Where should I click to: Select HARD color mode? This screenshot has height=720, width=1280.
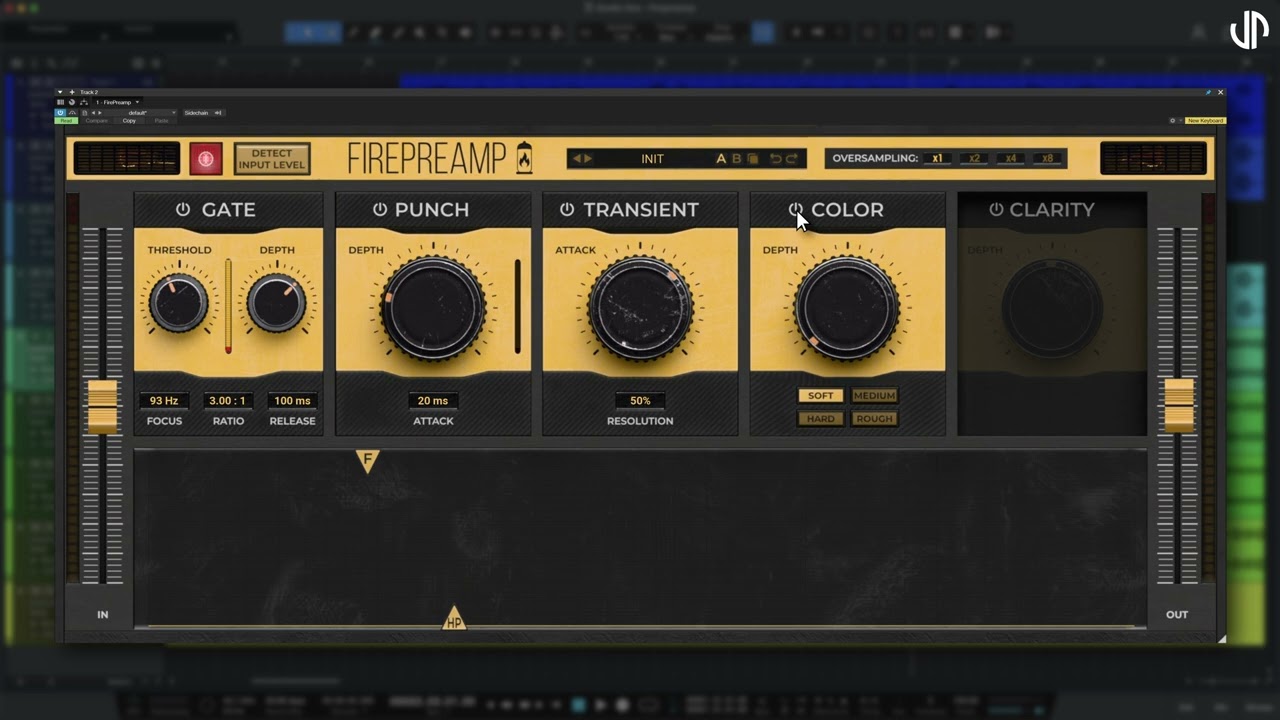820,418
